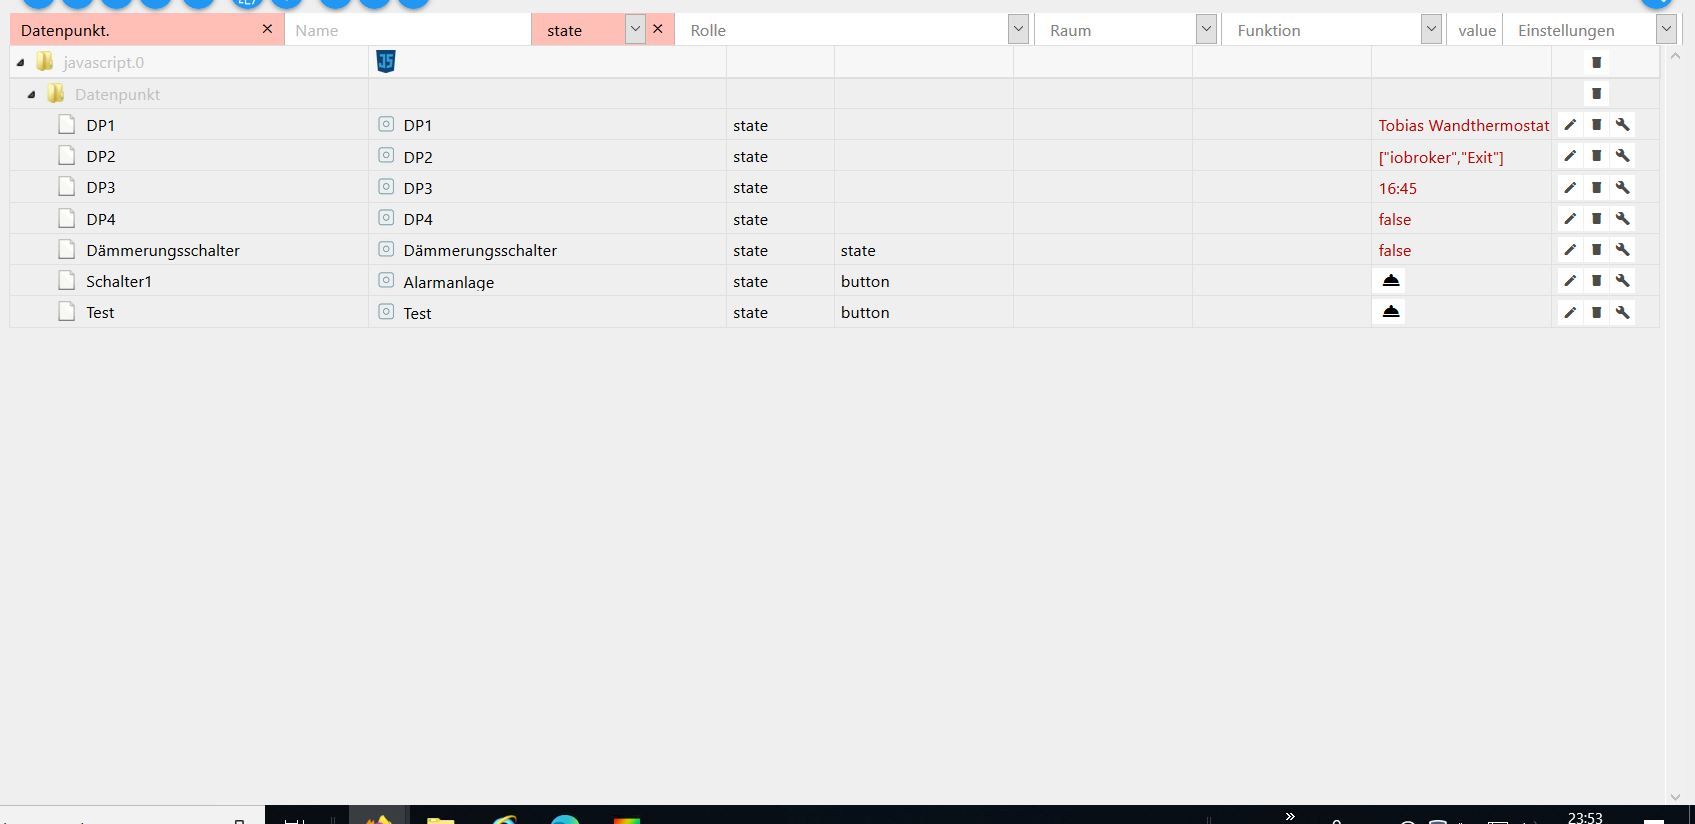1695x824 pixels.
Task: Open the state type filter dropdown
Action: 635,30
